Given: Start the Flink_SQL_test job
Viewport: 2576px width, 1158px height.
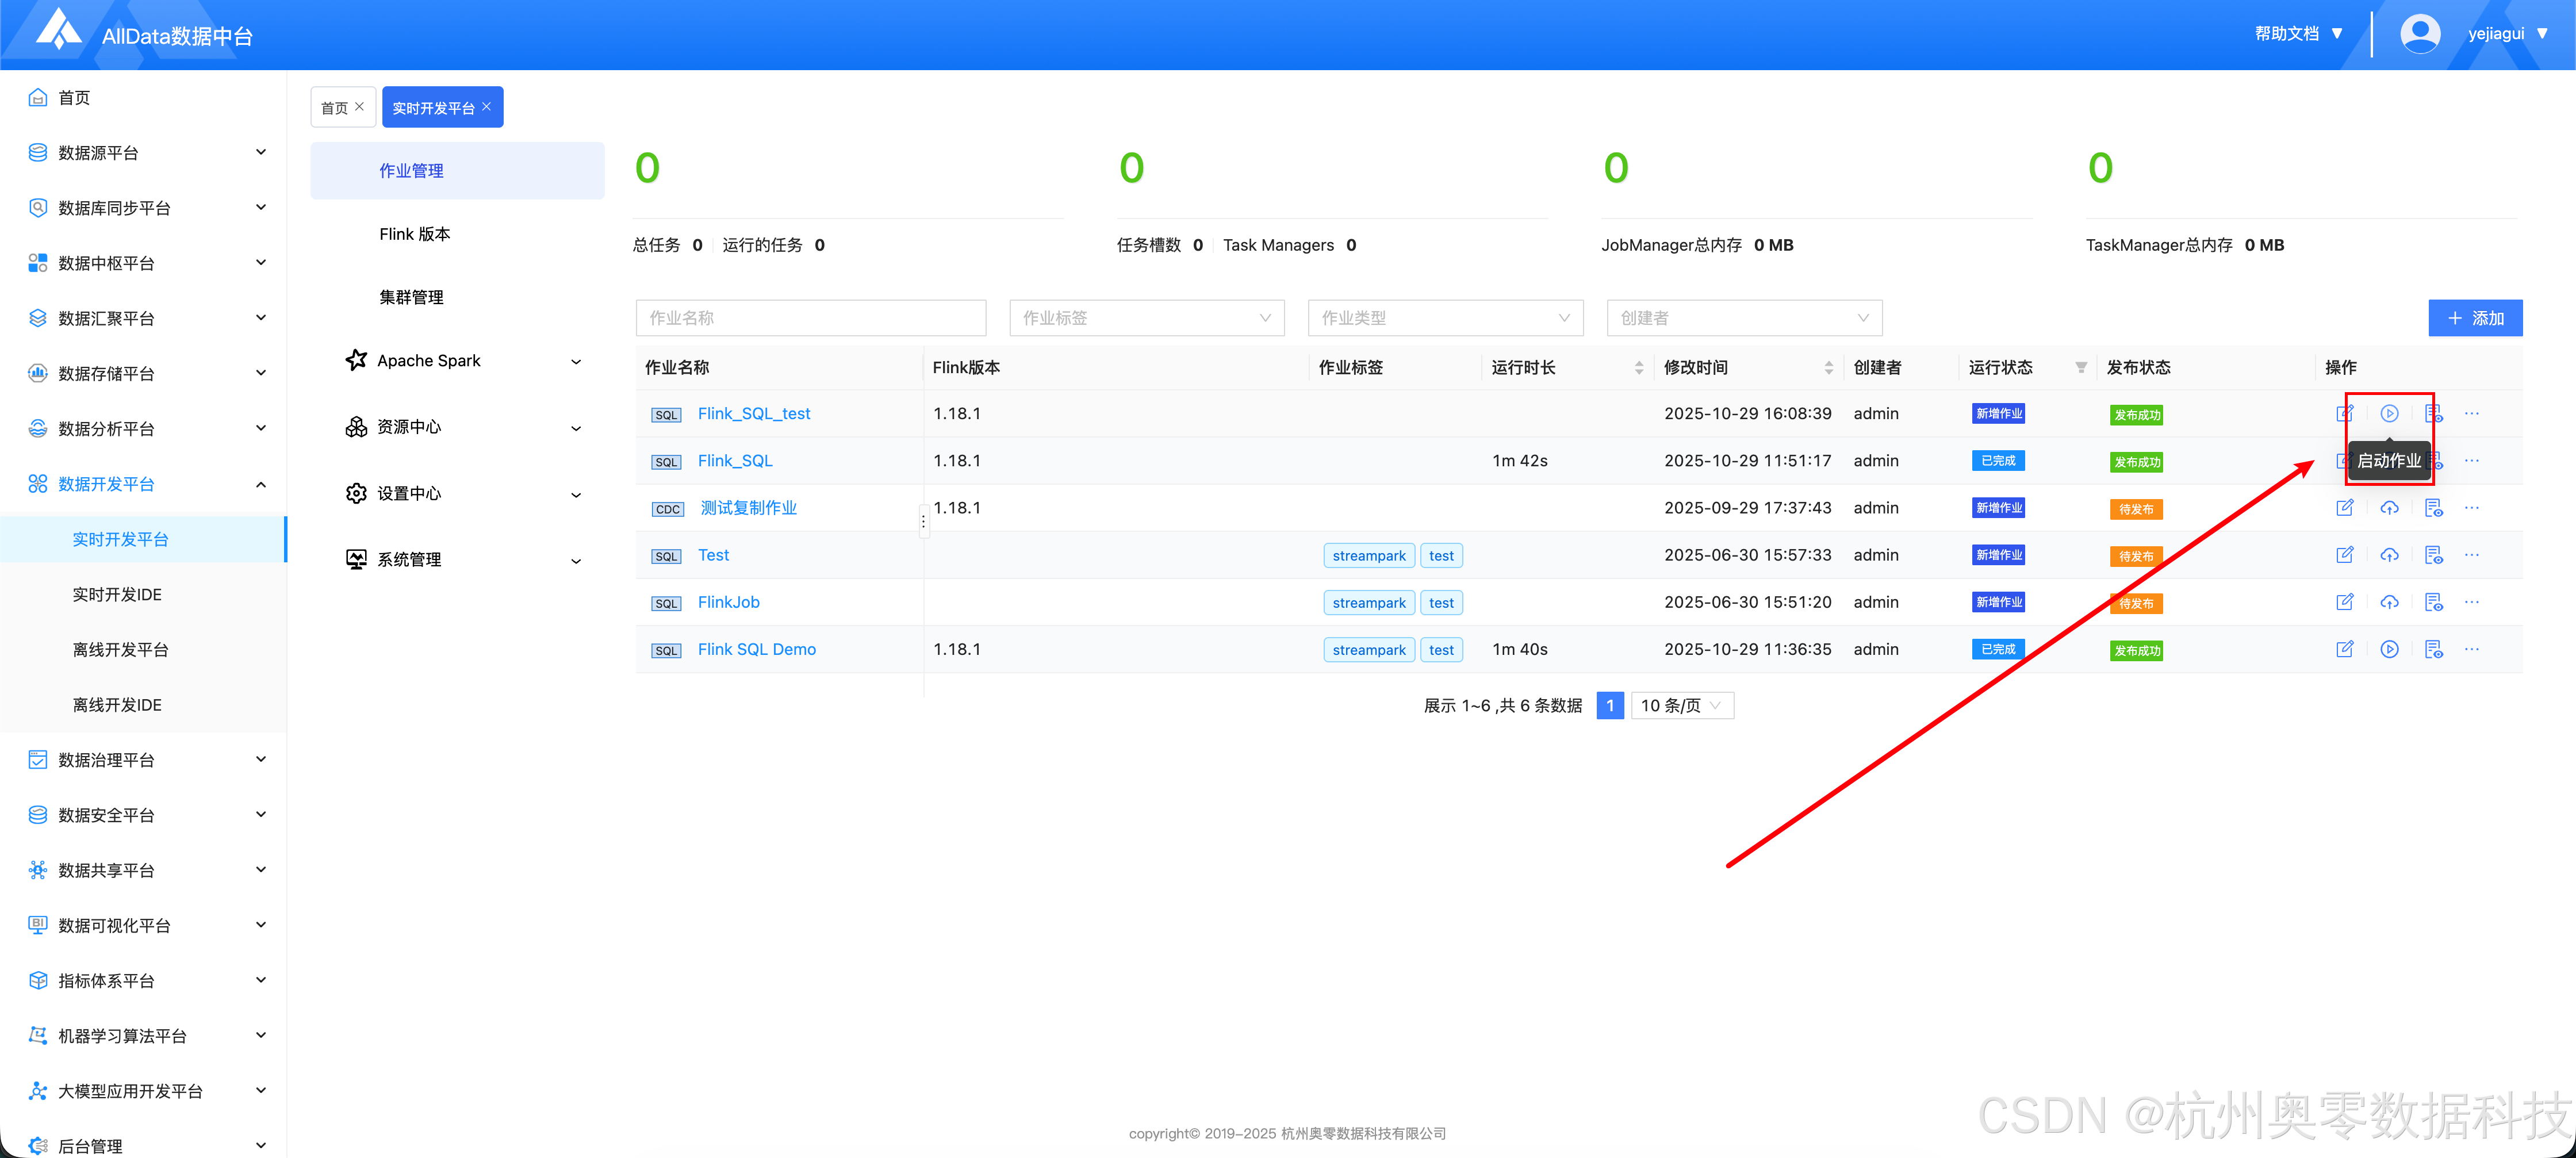Looking at the screenshot, I should coord(2389,413).
